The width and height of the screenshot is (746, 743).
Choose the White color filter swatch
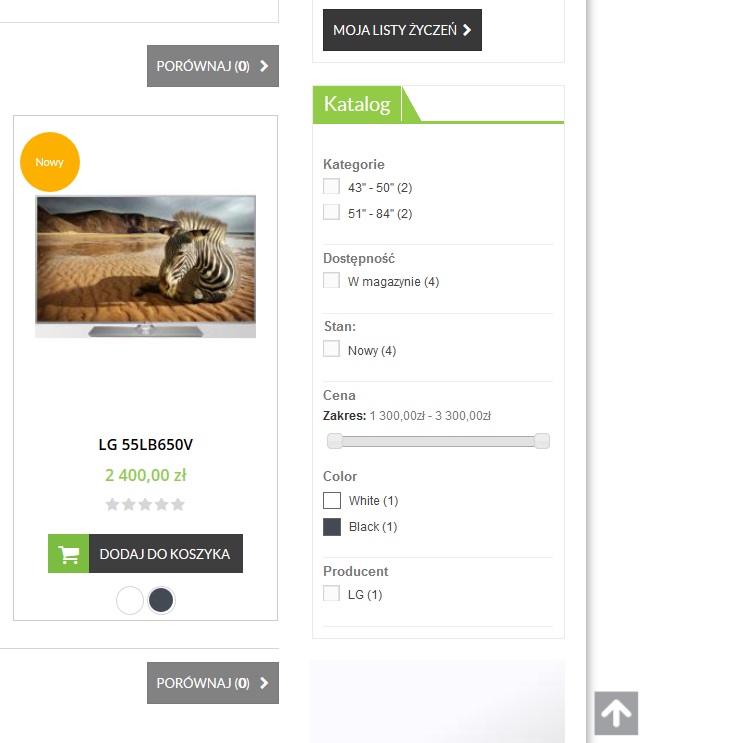[x=332, y=500]
